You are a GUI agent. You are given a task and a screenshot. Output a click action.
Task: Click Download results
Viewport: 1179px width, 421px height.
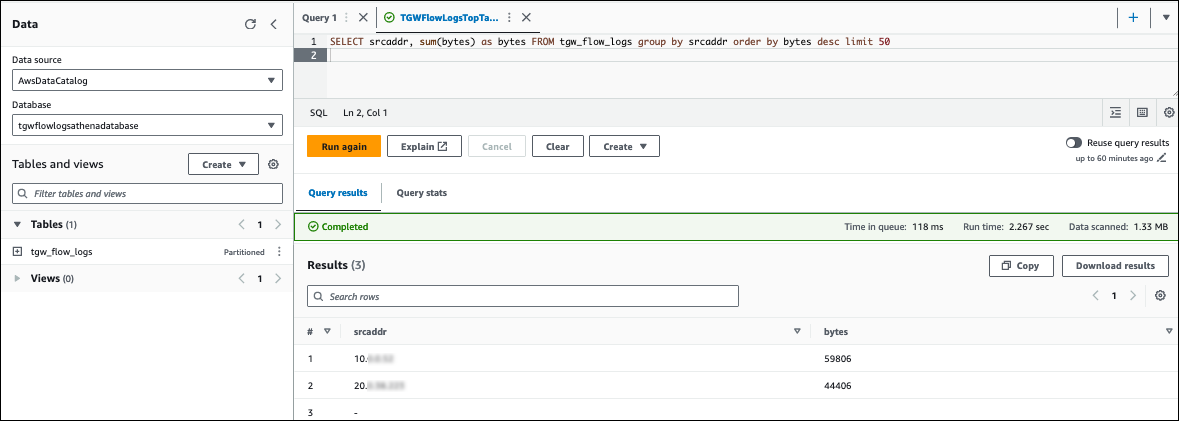coord(1115,266)
